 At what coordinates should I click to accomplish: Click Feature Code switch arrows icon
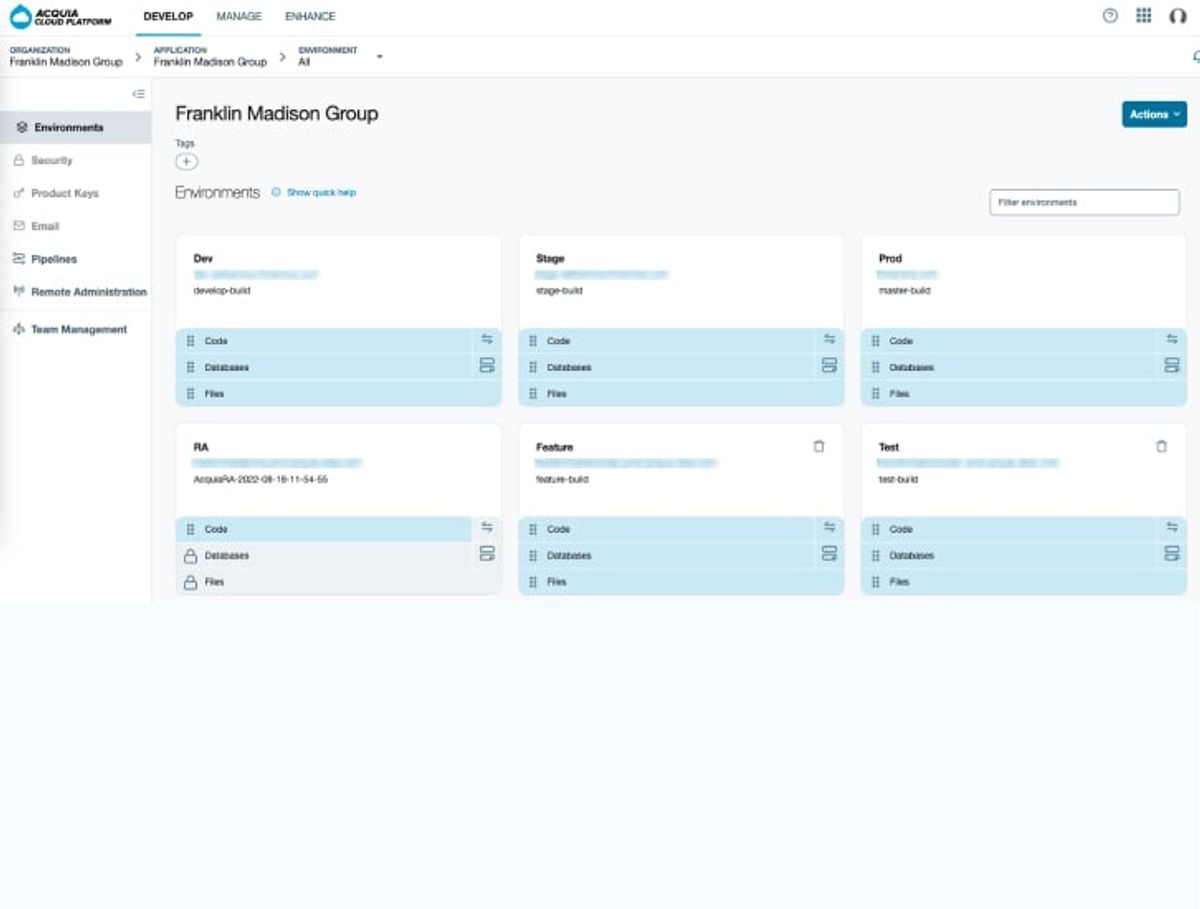click(x=829, y=528)
